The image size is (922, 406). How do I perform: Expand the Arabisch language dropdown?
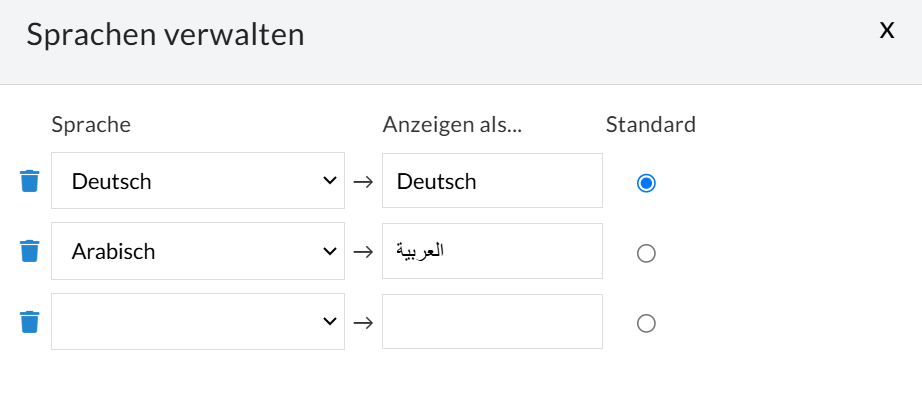click(x=198, y=251)
